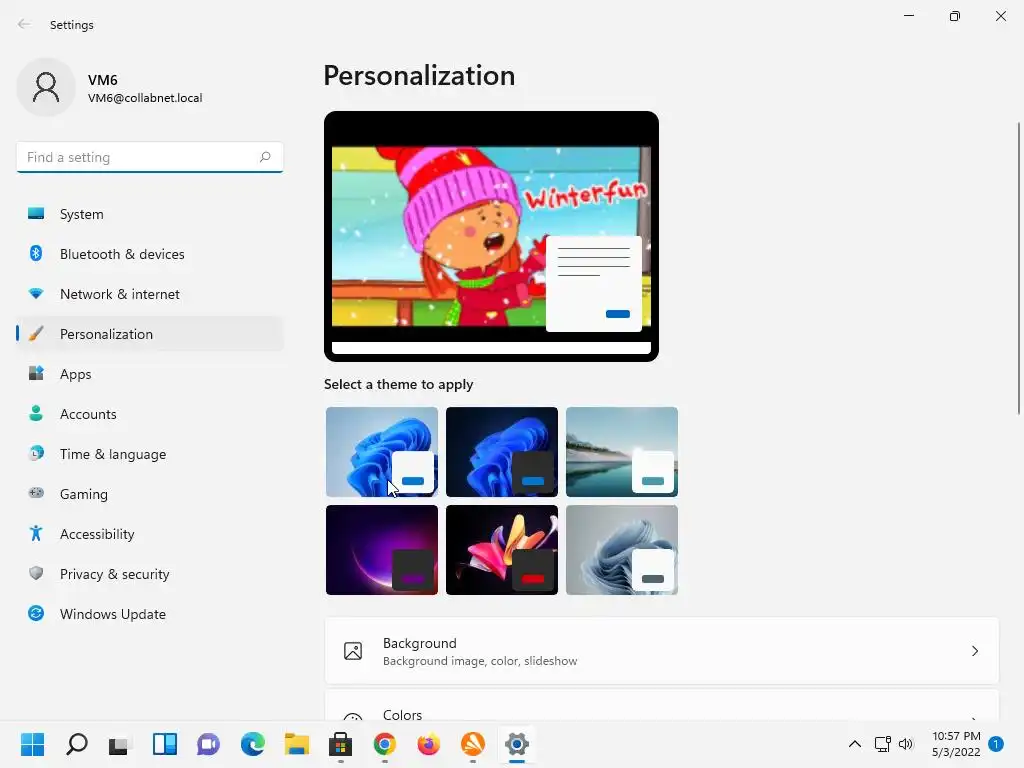Click the notification badge in tray
The width and height of the screenshot is (1024, 768).
[x=996, y=744]
